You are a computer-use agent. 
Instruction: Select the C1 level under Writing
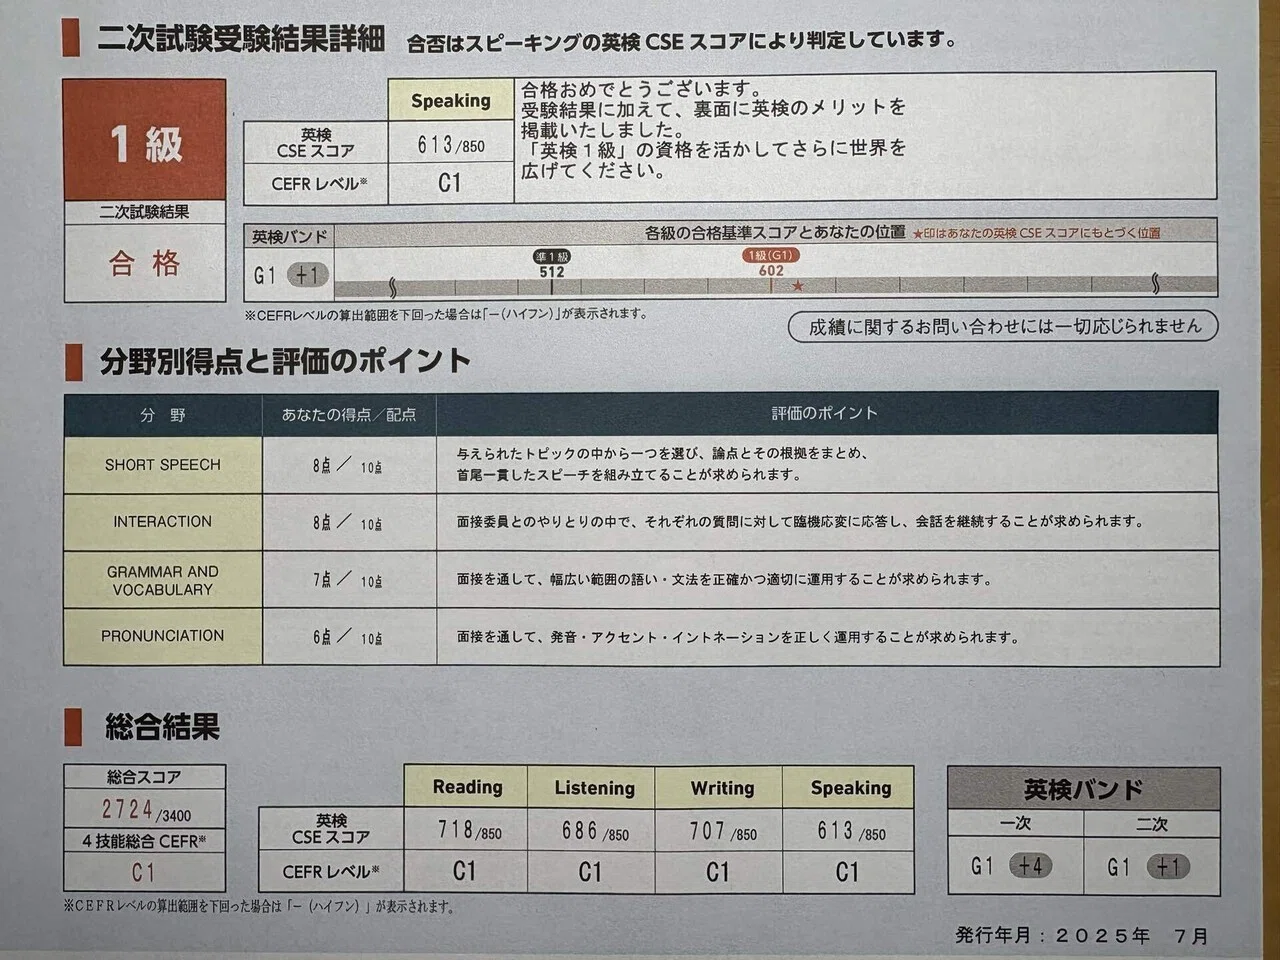[x=718, y=872]
